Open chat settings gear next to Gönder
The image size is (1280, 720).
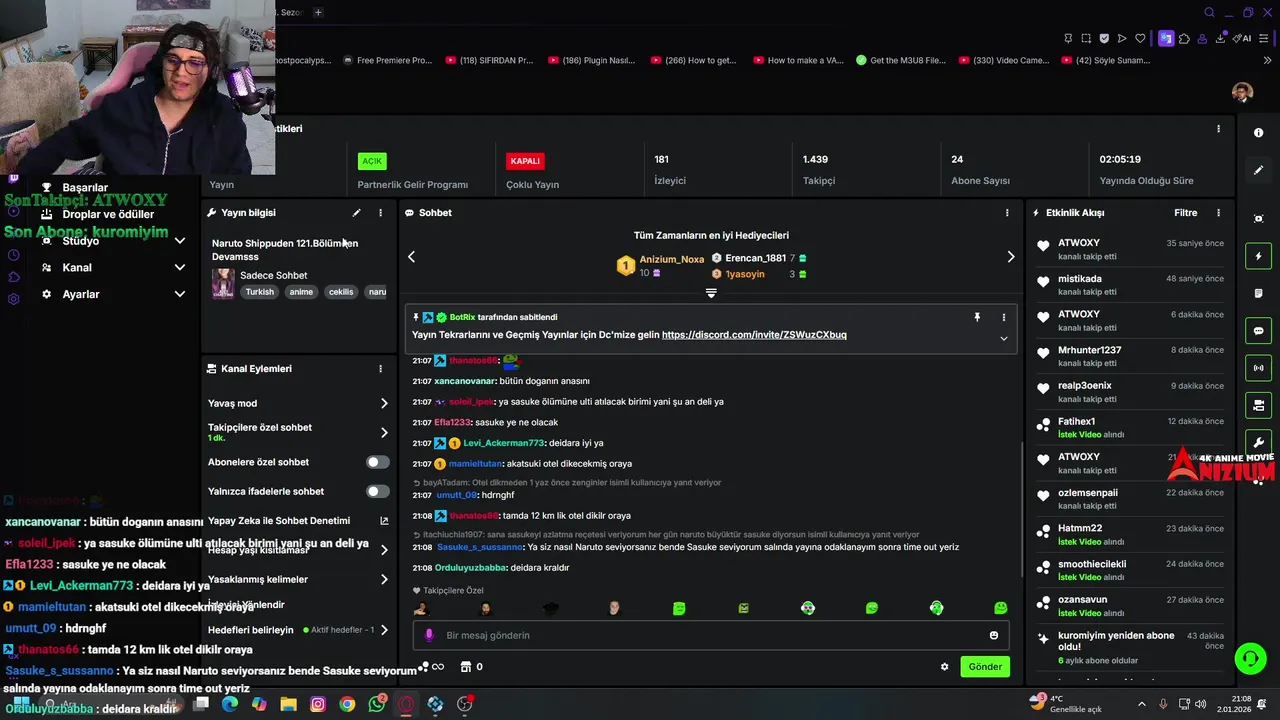pos(944,667)
